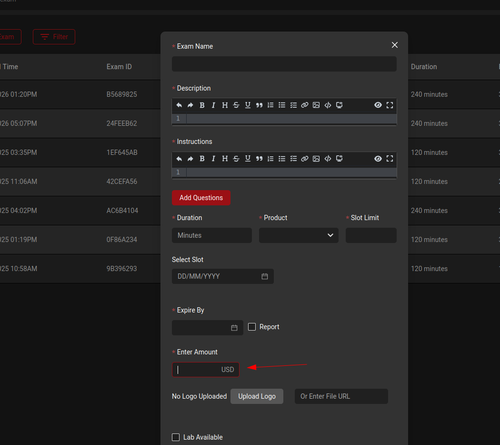Check the Report checkbox
Screen dimensions: 500x445
[252, 327]
